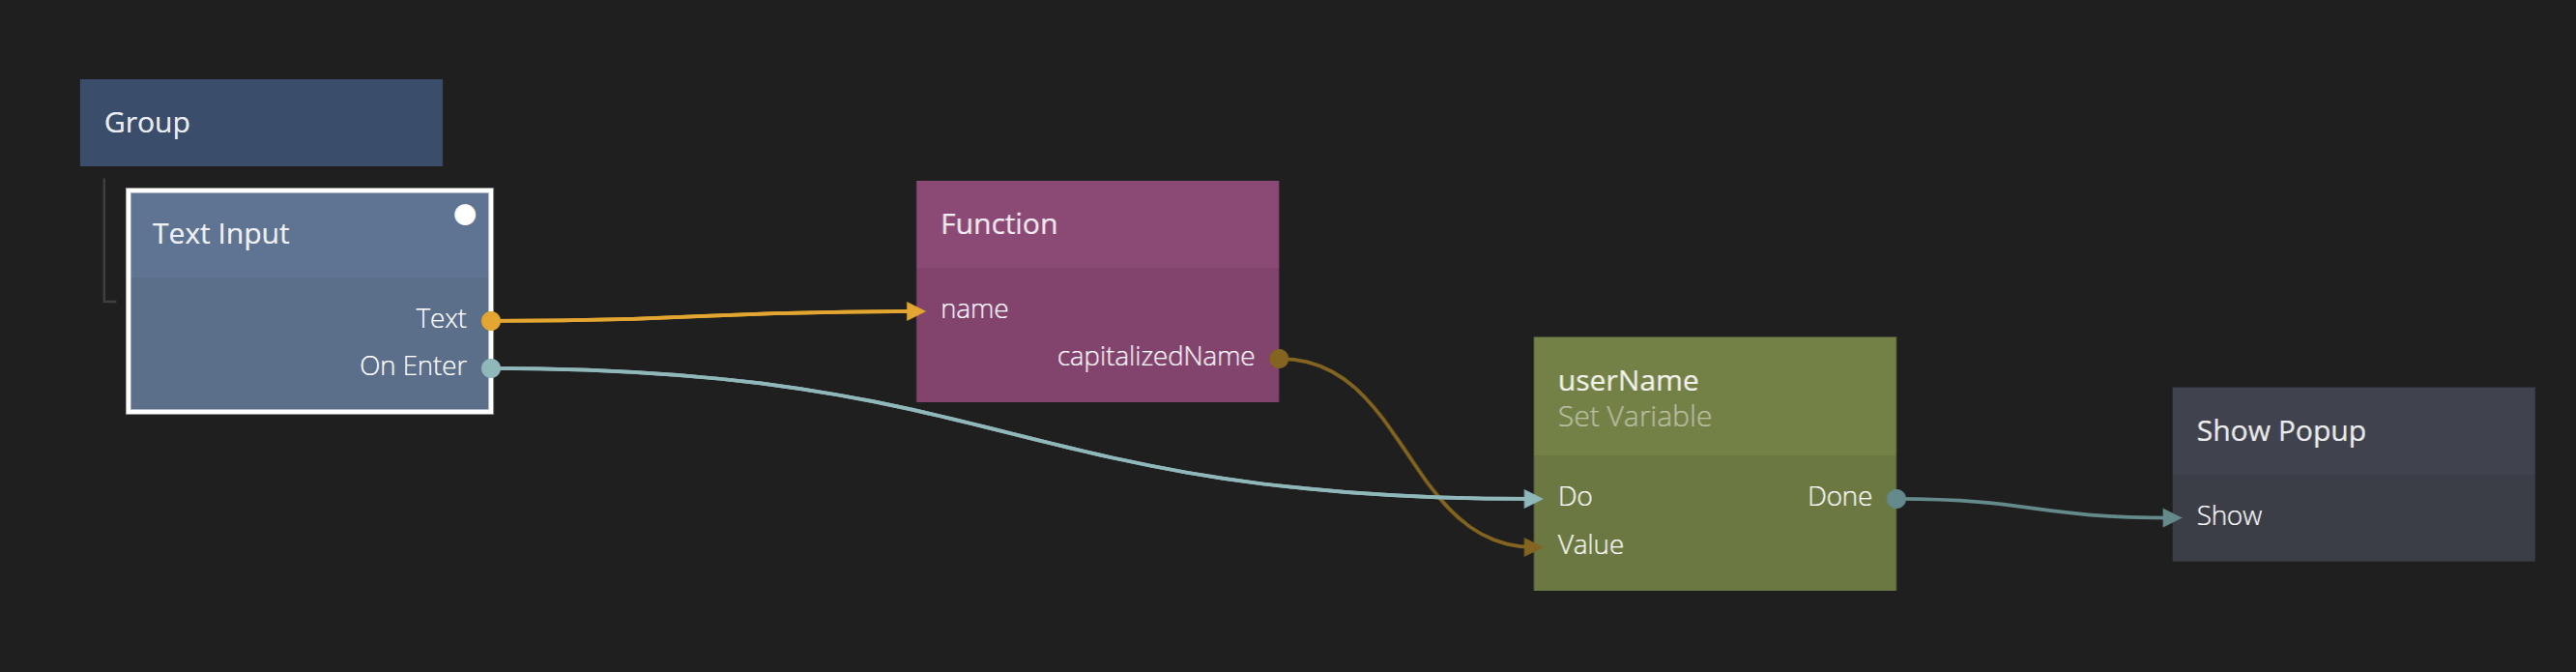Click the On Enter port label
Image resolution: width=2576 pixels, height=672 pixels.
coord(413,367)
